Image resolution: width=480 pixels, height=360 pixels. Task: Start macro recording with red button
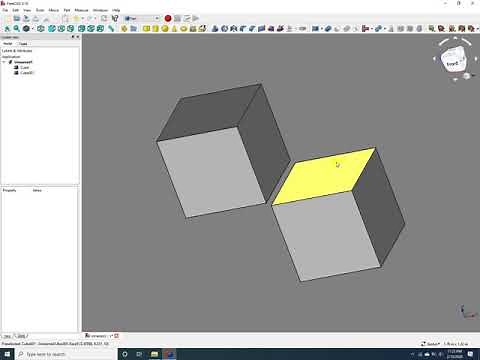pyautogui.click(x=168, y=18)
